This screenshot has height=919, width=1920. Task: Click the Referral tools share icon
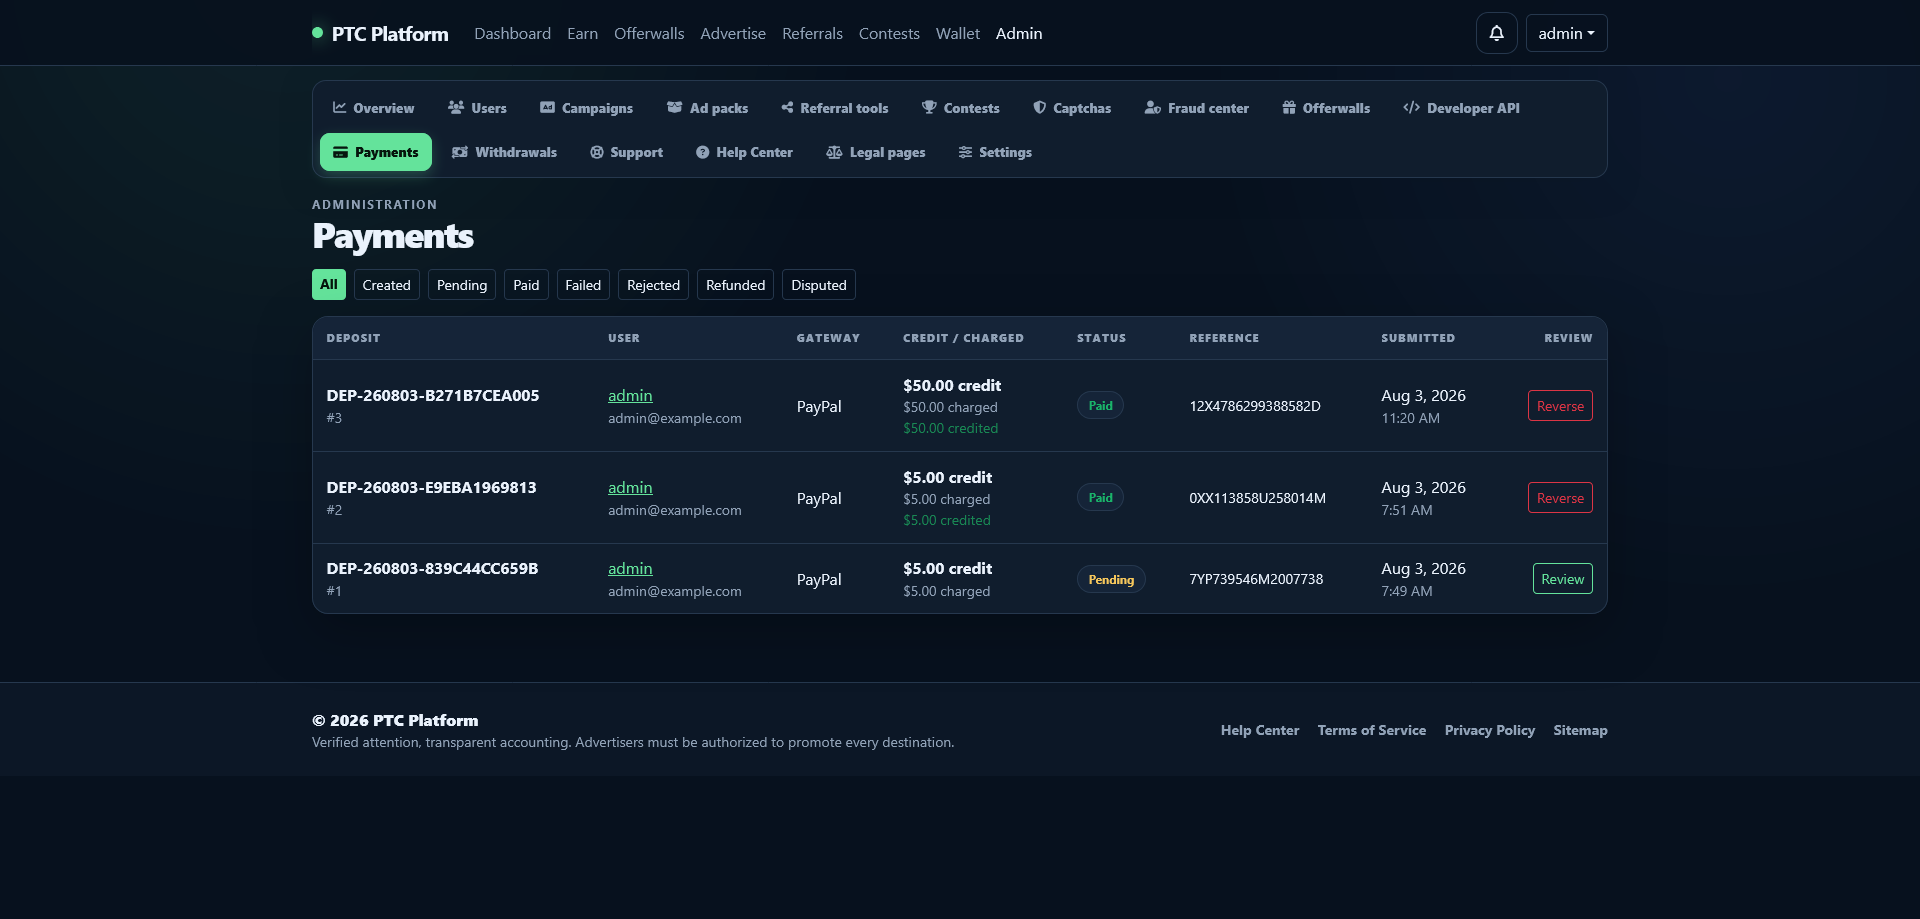coord(787,107)
